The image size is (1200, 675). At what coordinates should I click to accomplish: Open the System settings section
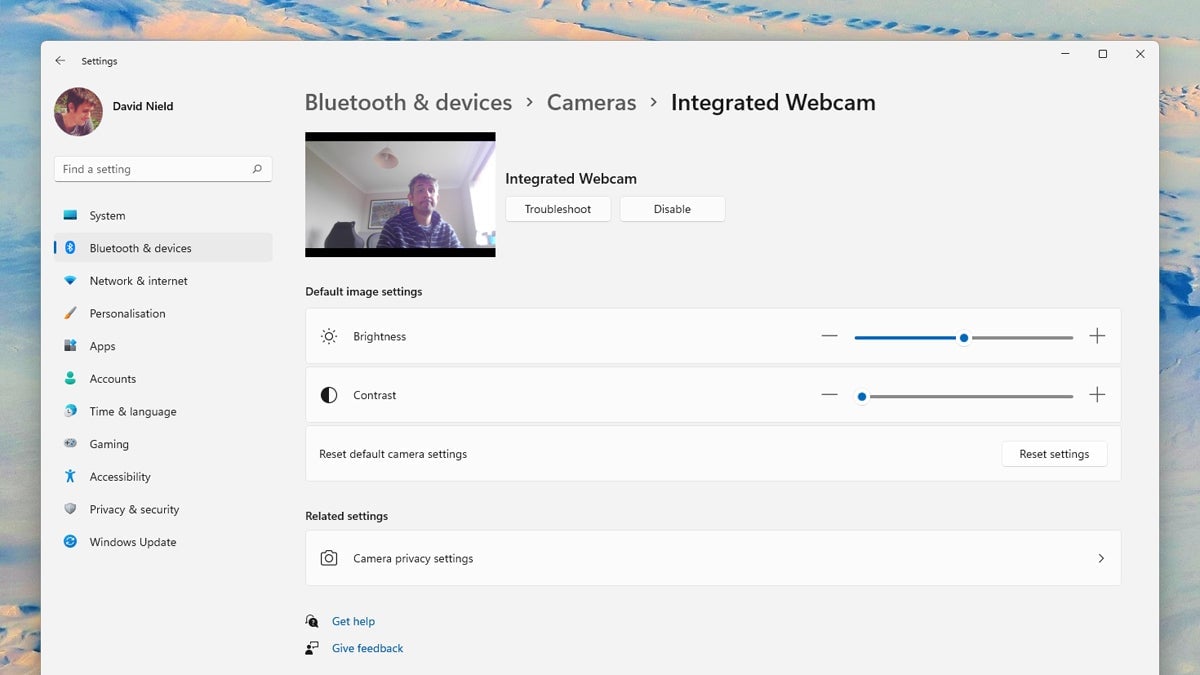coord(107,215)
